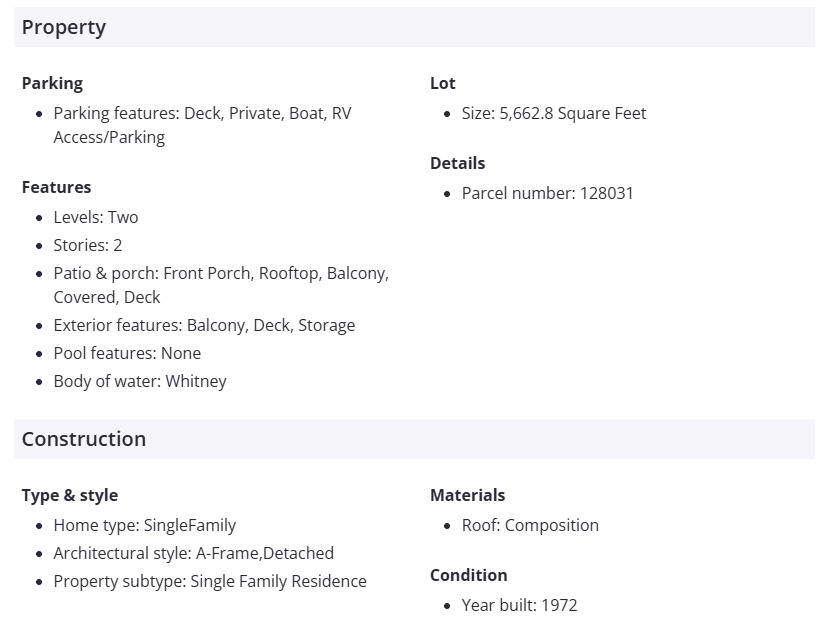Click the Stories: 2 entry
This screenshot has height=619, width=825.
click(88, 245)
